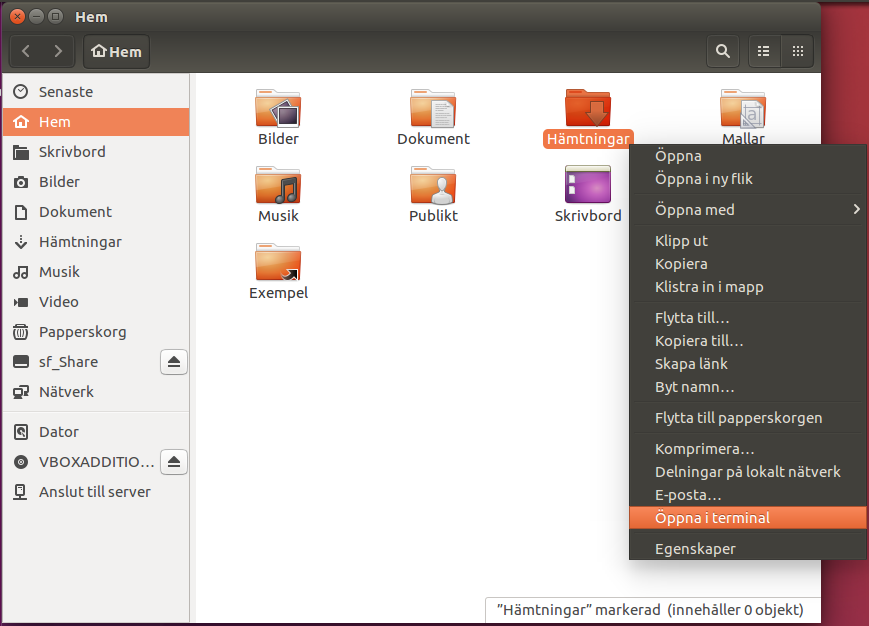Go forward with the right arrow button
This screenshot has height=626, width=869.
point(58,52)
